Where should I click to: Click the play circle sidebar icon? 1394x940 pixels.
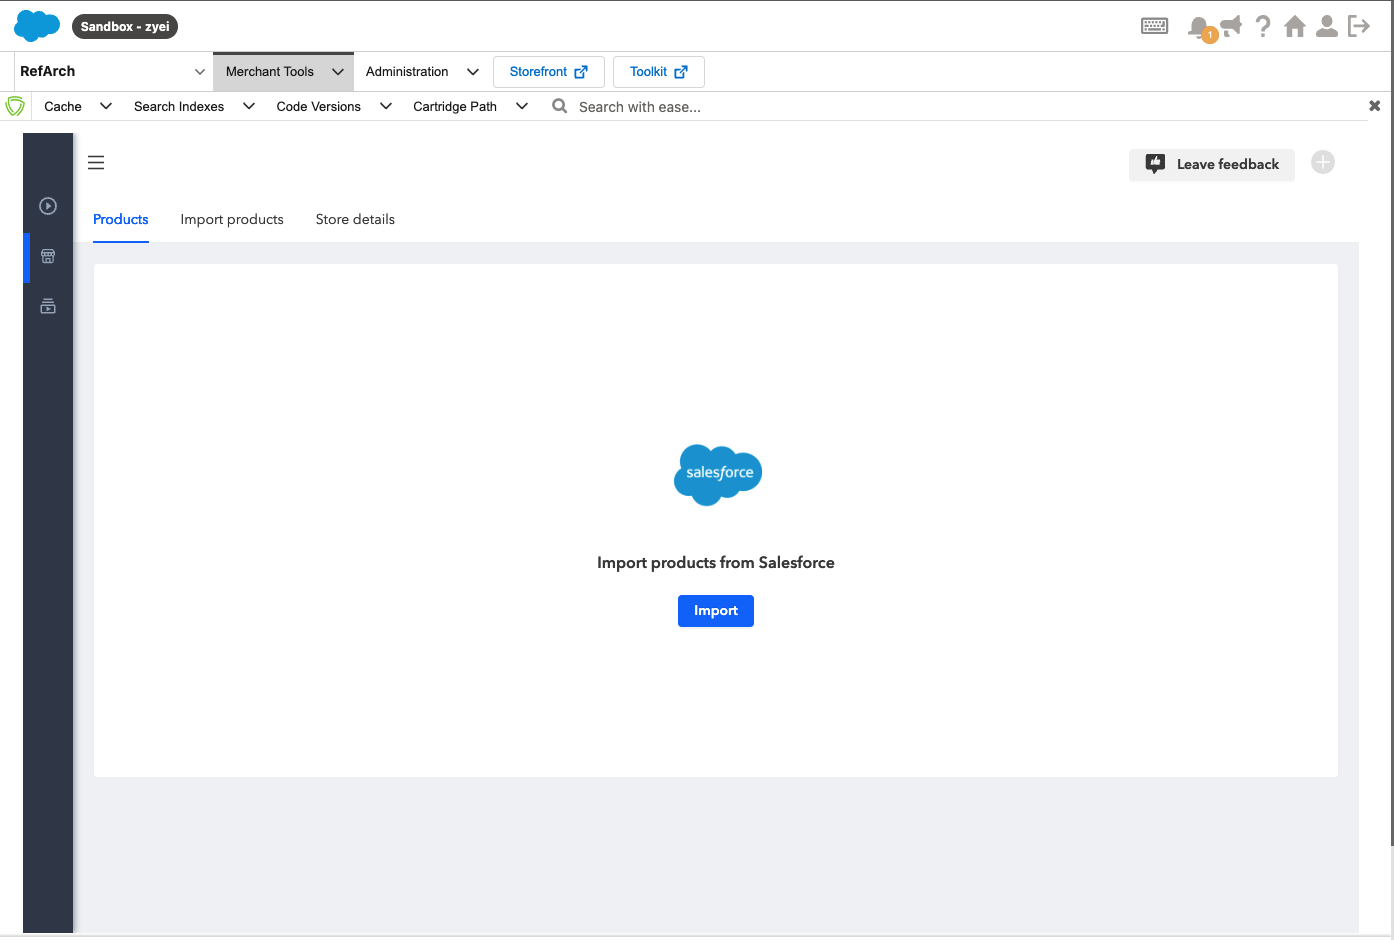click(48, 206)
